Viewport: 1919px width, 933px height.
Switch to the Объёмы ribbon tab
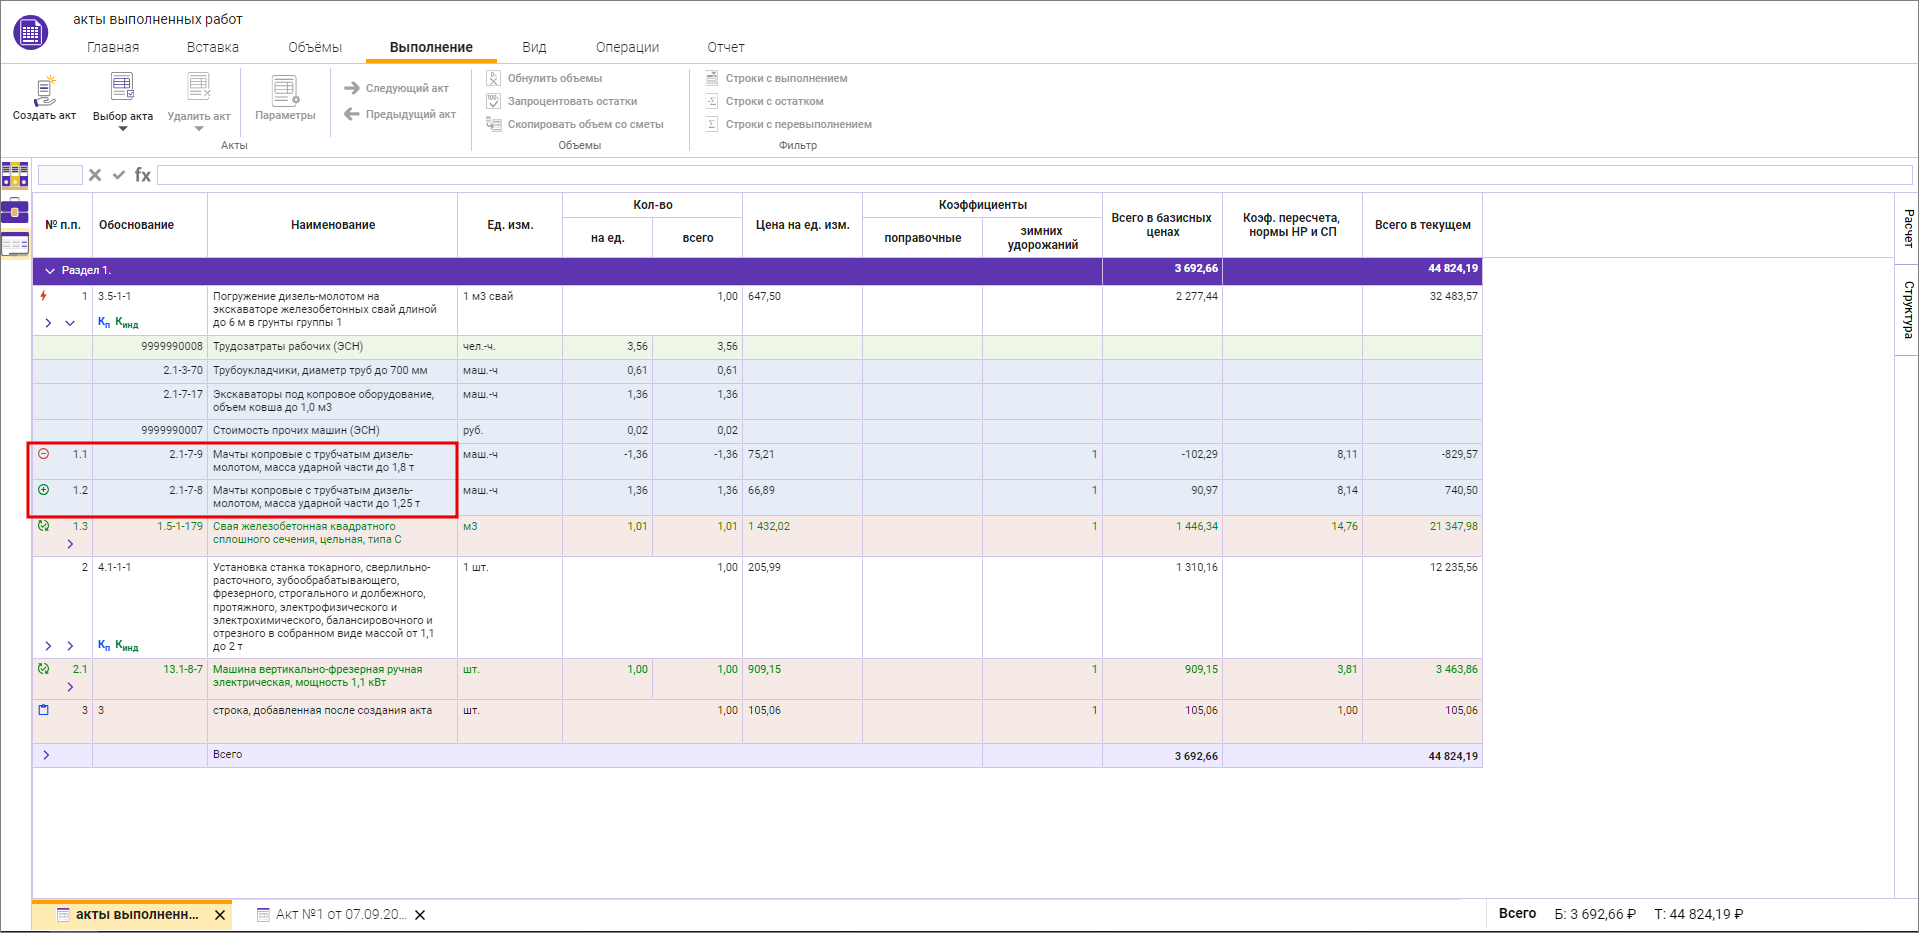coord(315,47)
